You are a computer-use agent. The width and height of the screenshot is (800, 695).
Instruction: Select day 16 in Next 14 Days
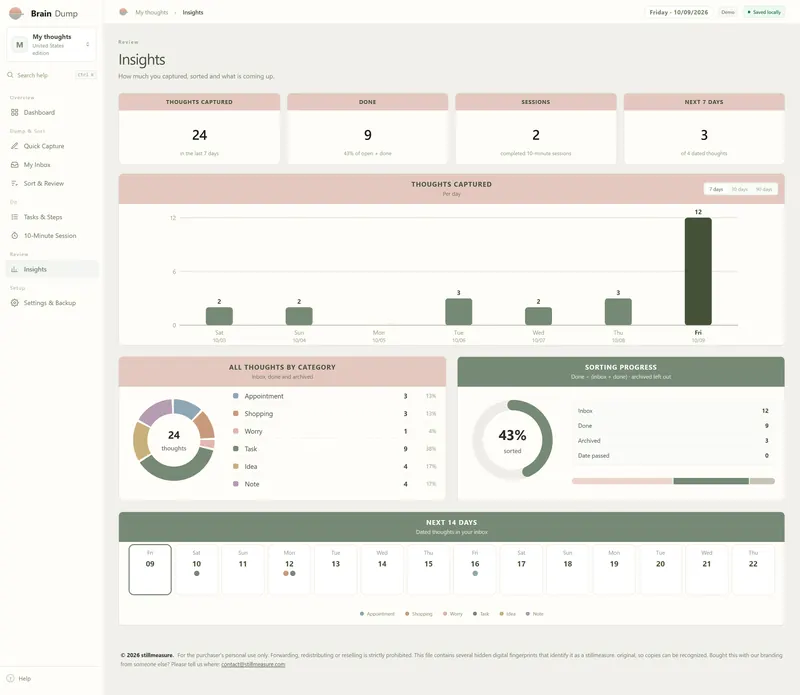[x=474, y=569]
